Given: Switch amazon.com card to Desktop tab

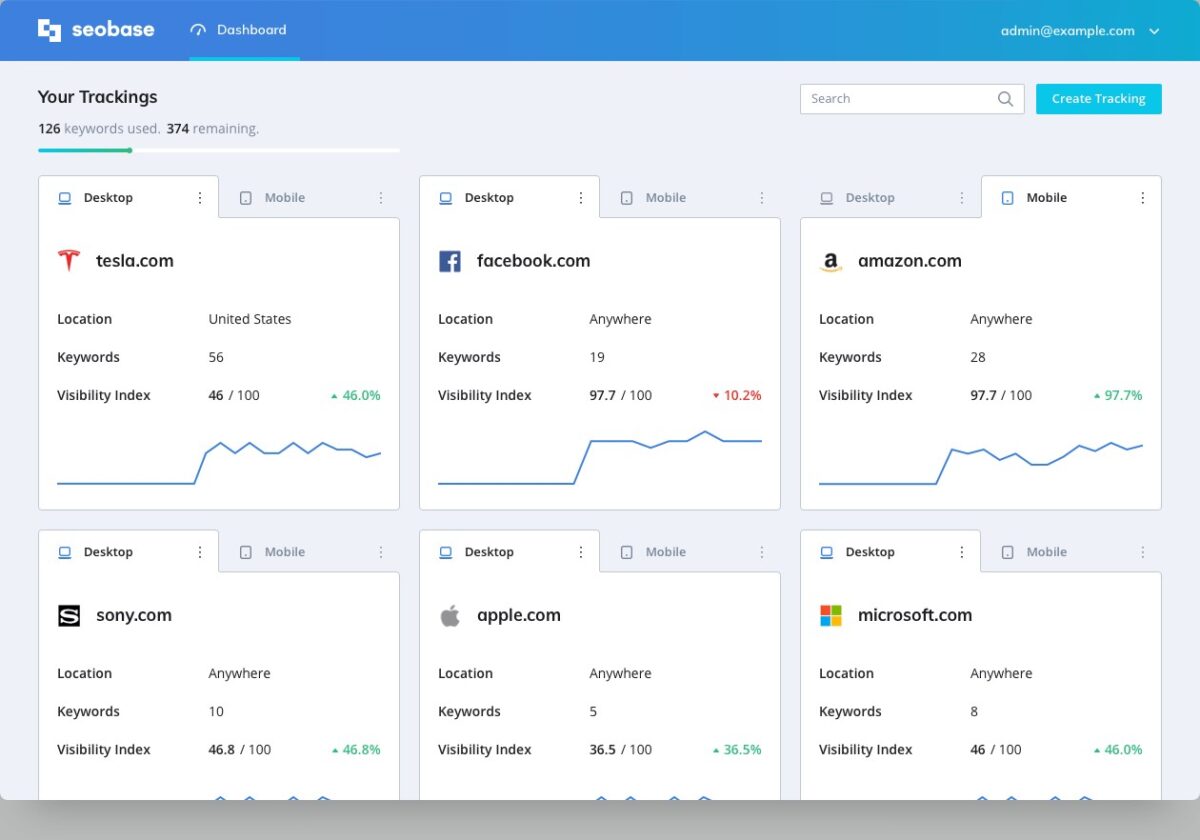Looking at the screenshot, I should coord(869,198).
